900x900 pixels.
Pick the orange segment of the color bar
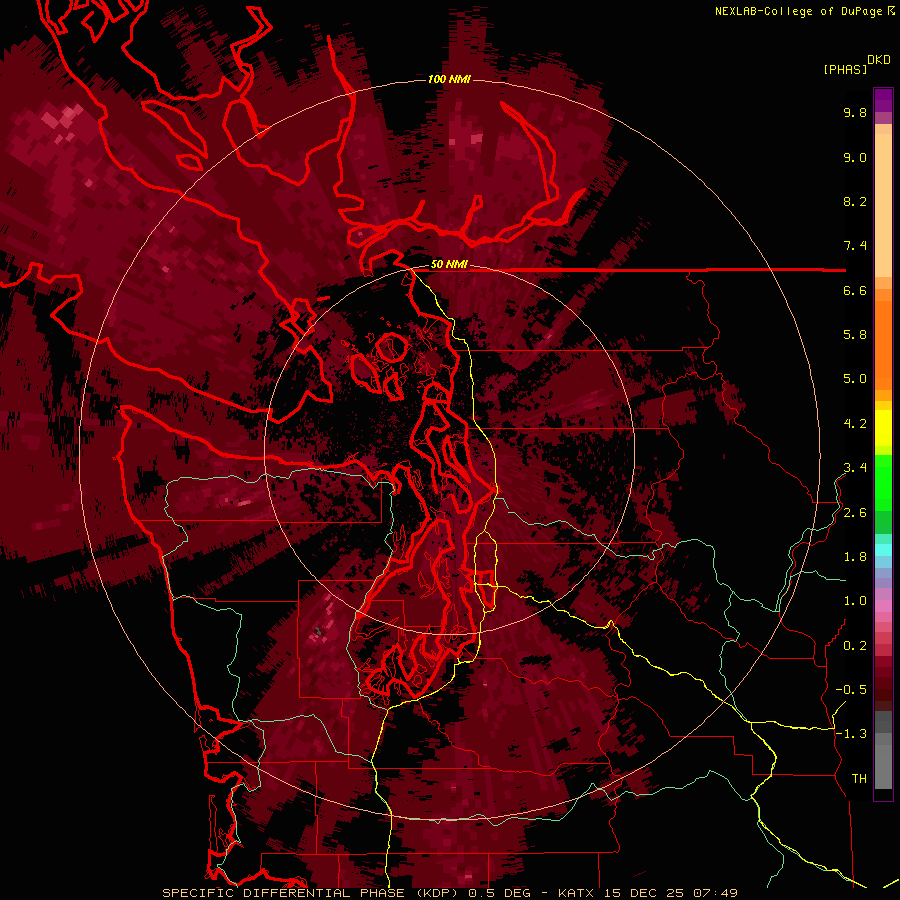(x=883, y=344)
